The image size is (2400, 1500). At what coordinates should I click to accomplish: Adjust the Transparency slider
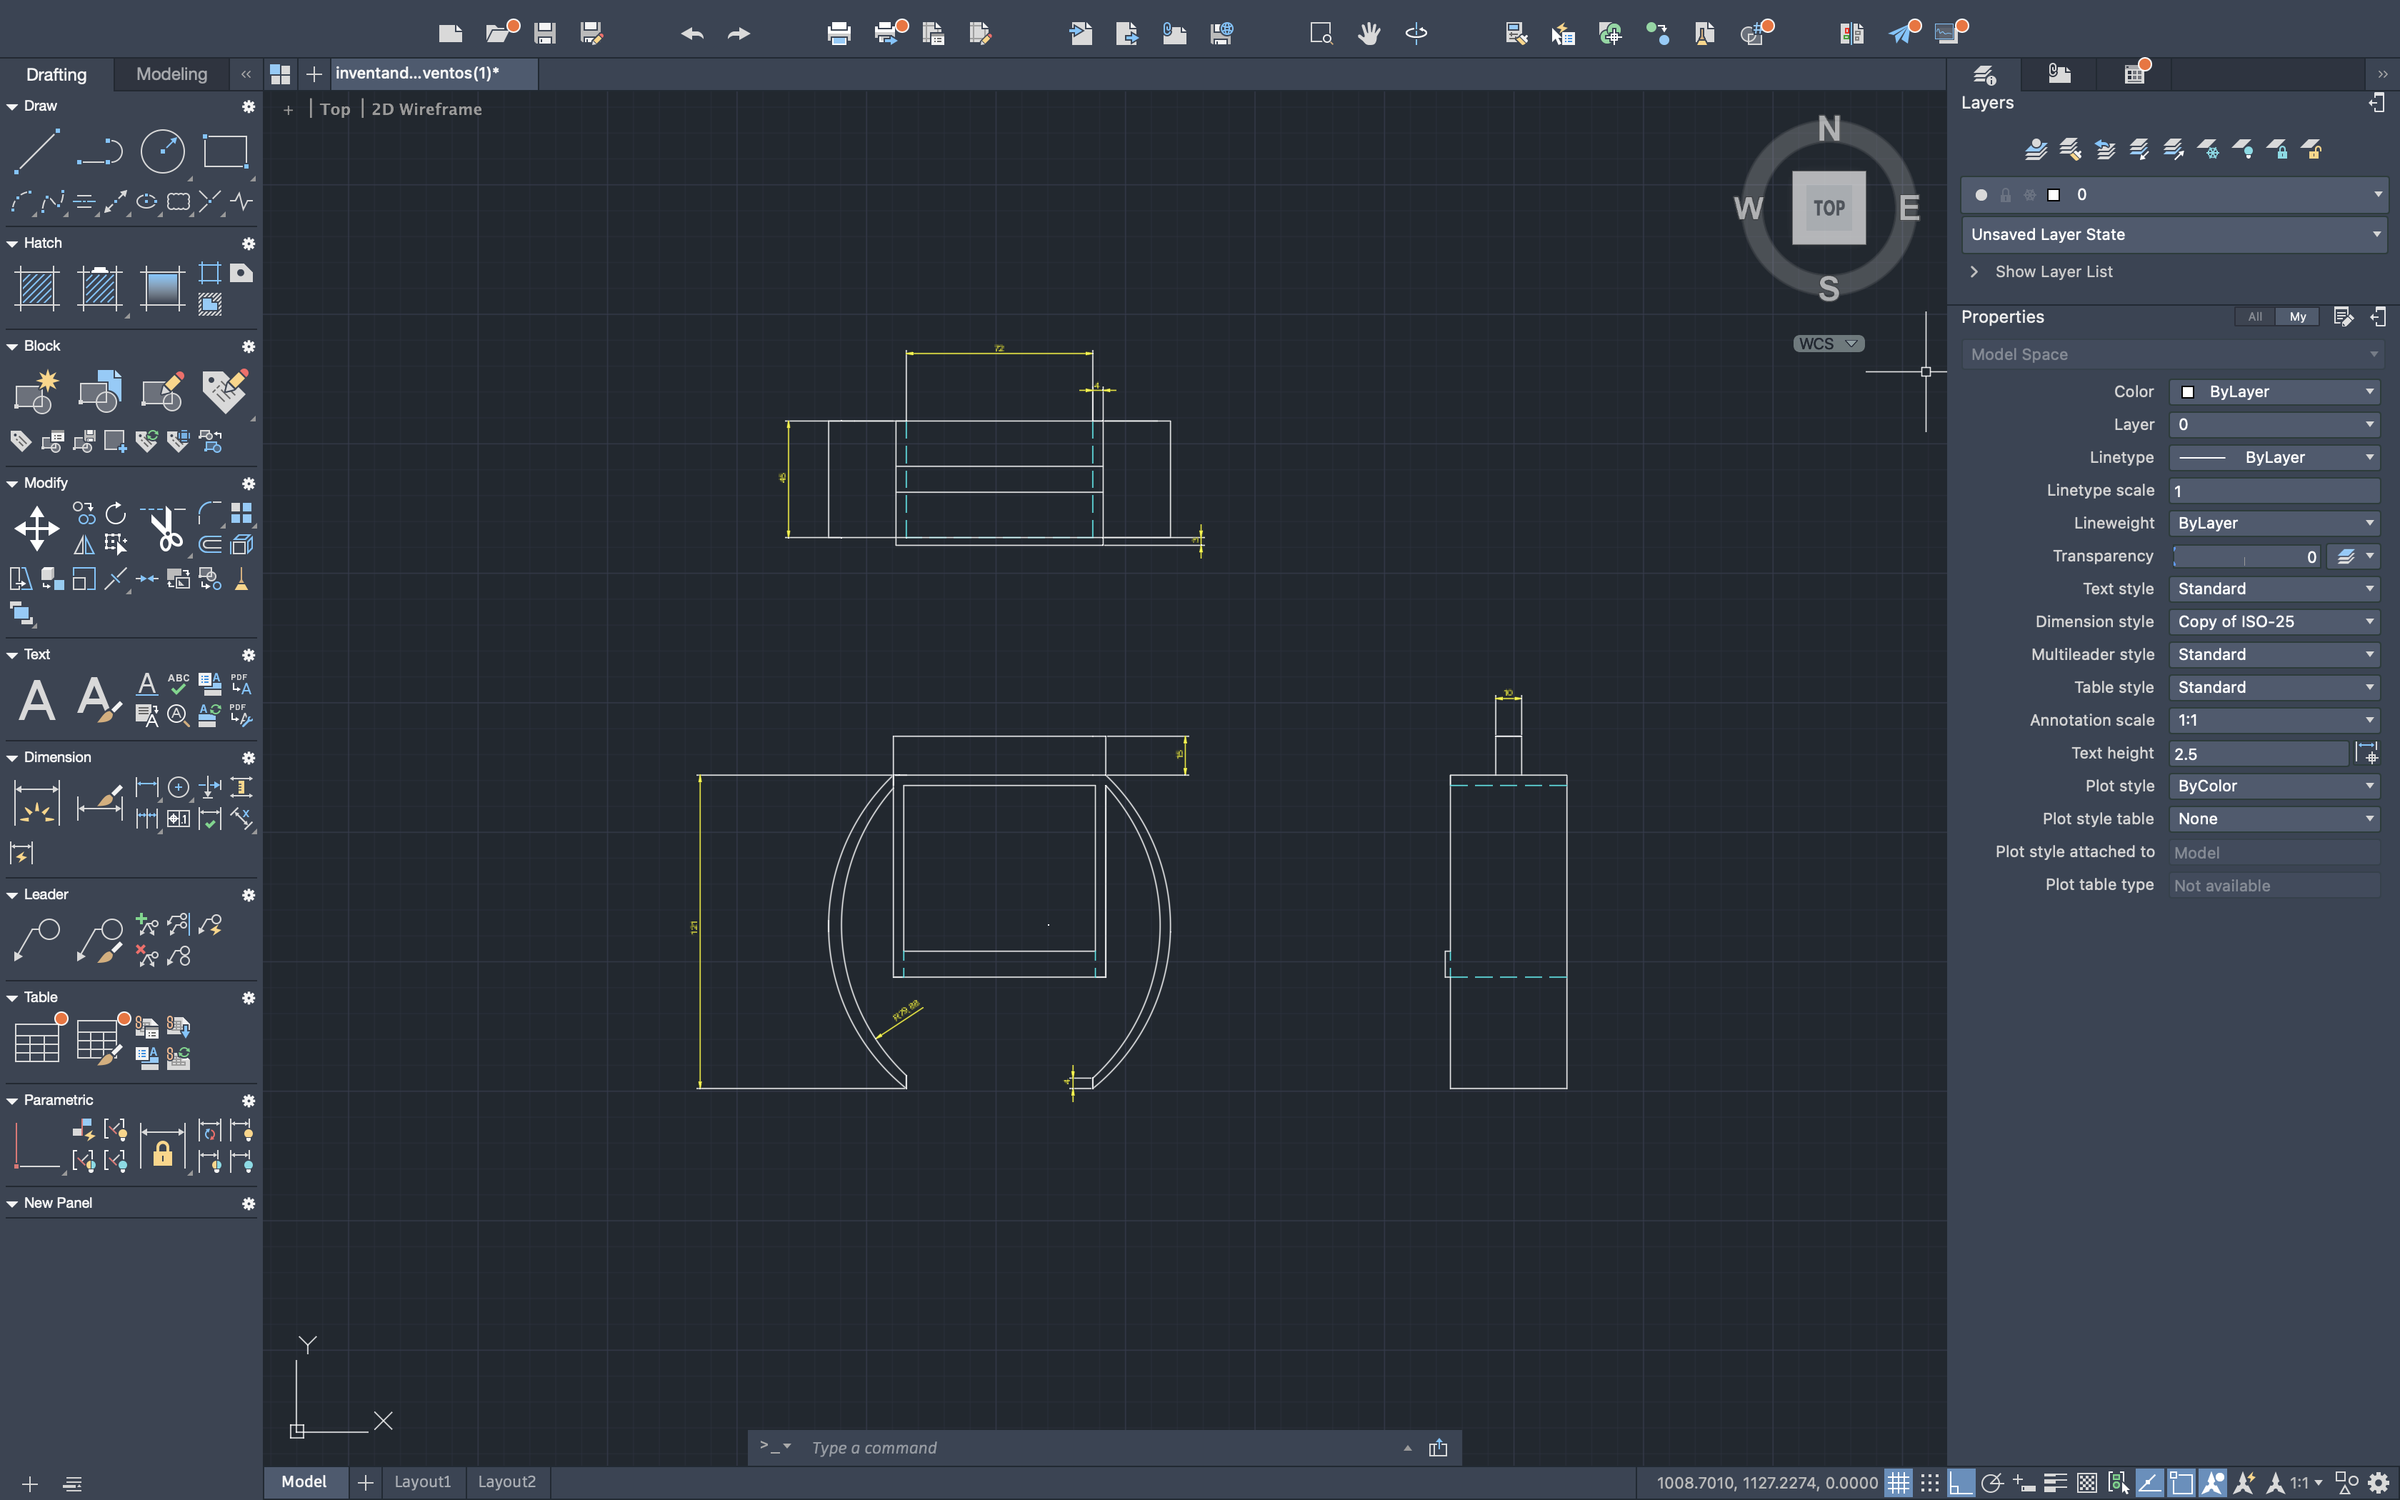(2246, 557)
